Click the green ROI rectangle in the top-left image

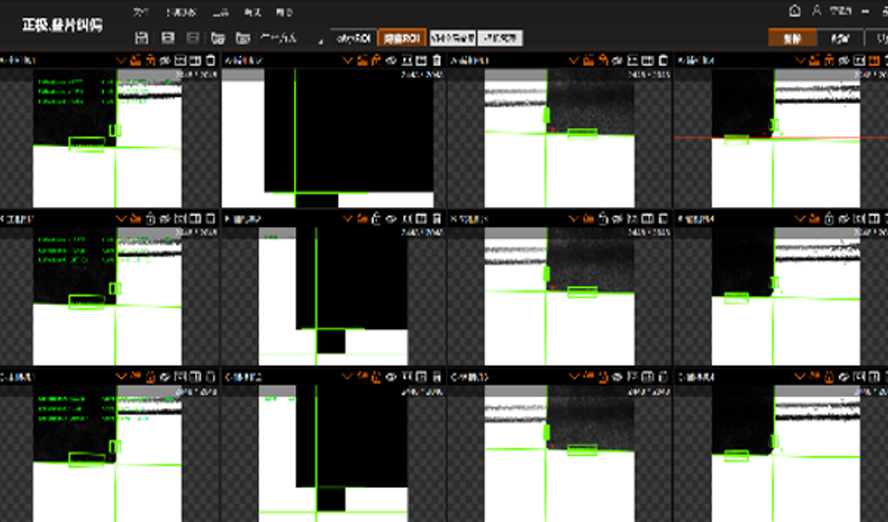point(86,144)
